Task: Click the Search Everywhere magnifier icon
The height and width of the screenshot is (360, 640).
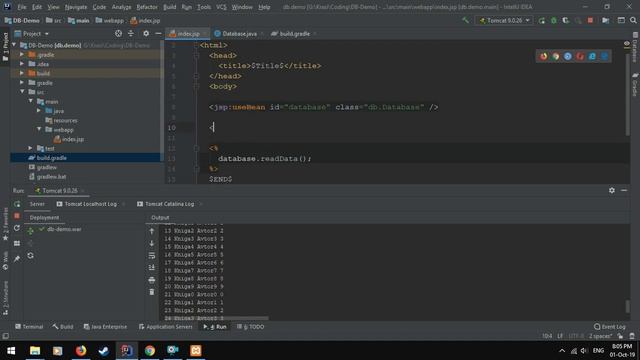Action: click(x=633, y=20)
